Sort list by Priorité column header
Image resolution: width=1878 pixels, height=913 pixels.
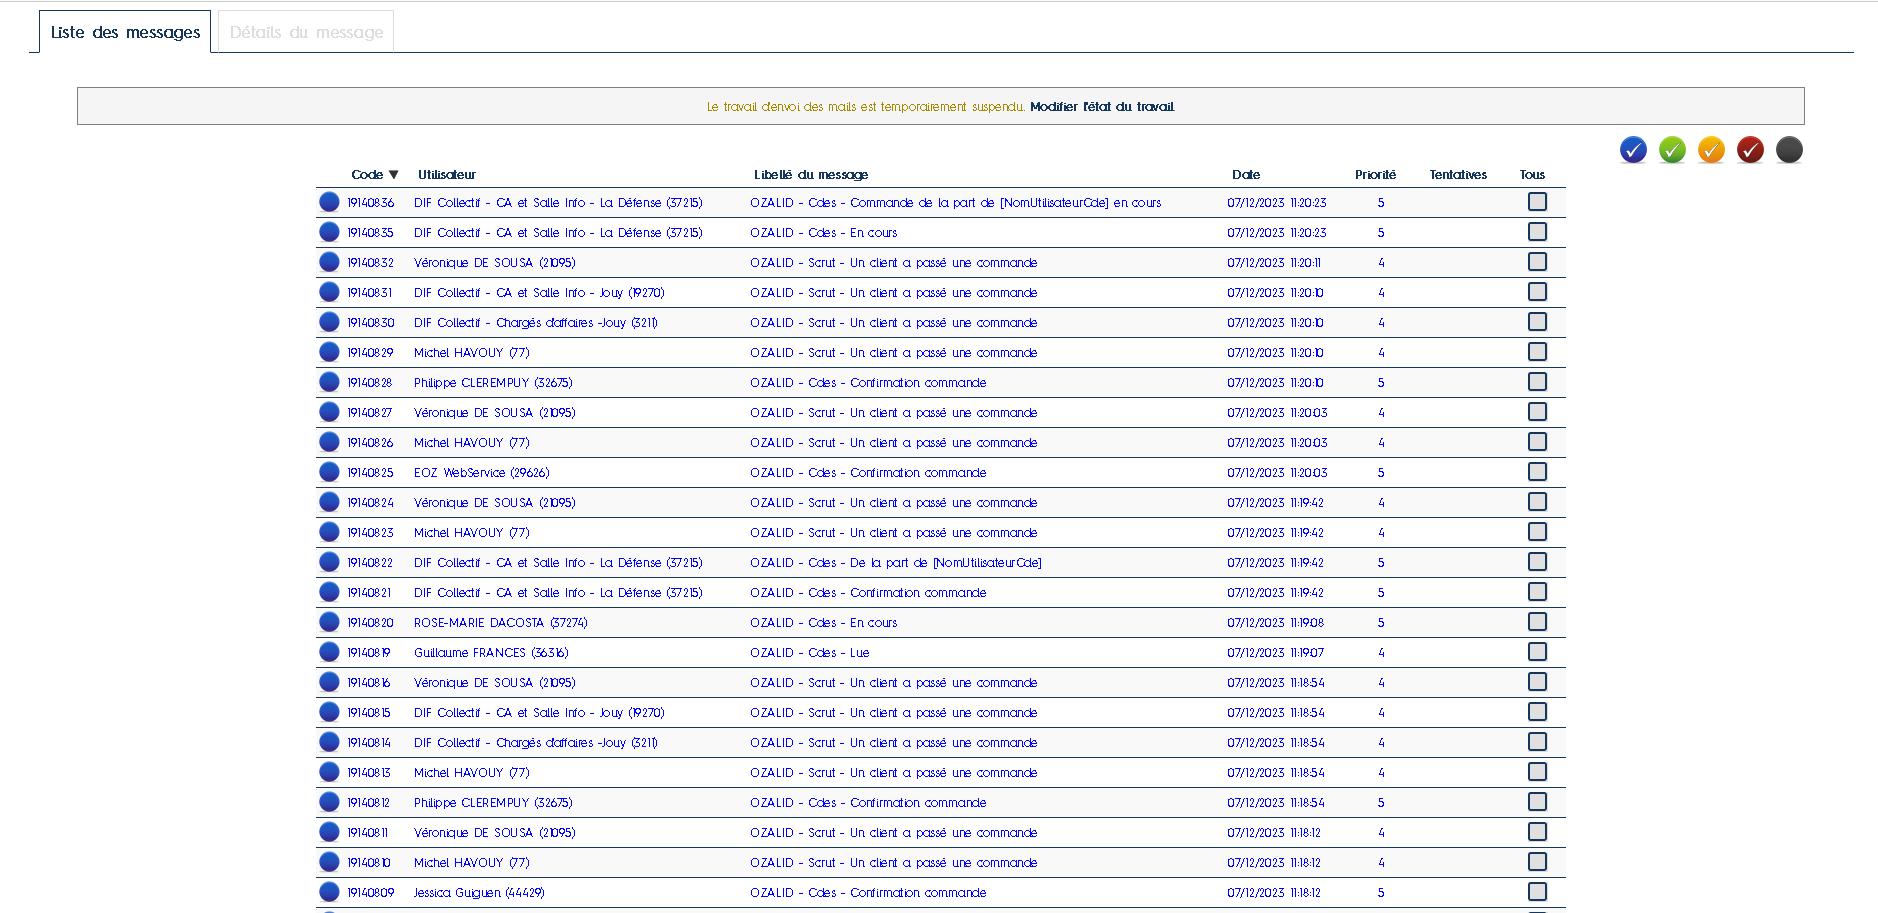tap(1375, 175)
